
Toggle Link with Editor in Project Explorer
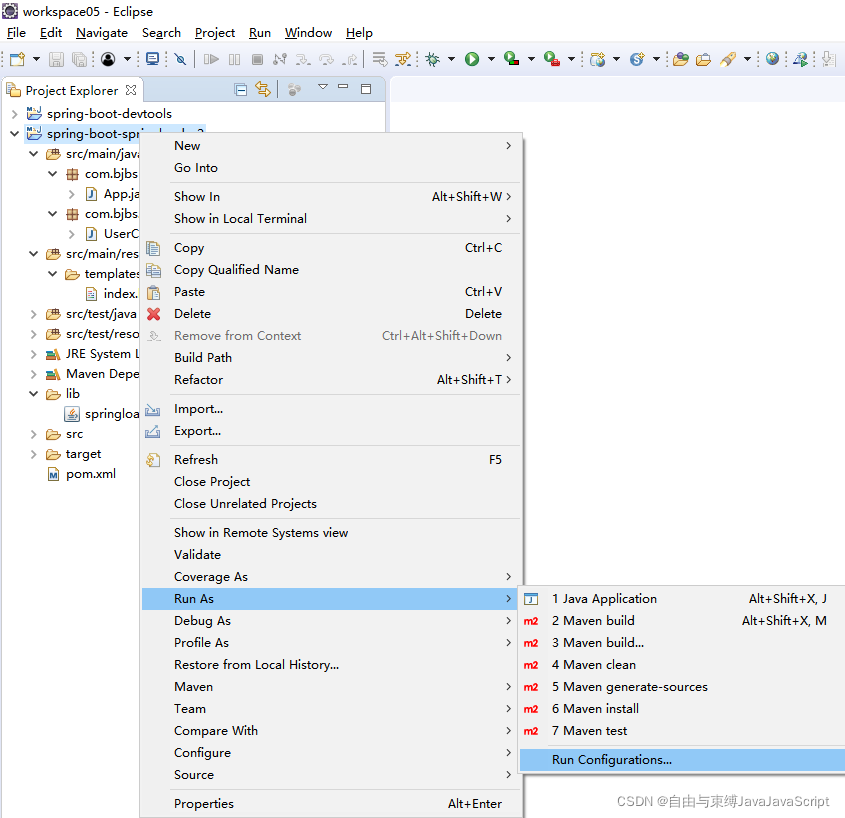[263, 89]
